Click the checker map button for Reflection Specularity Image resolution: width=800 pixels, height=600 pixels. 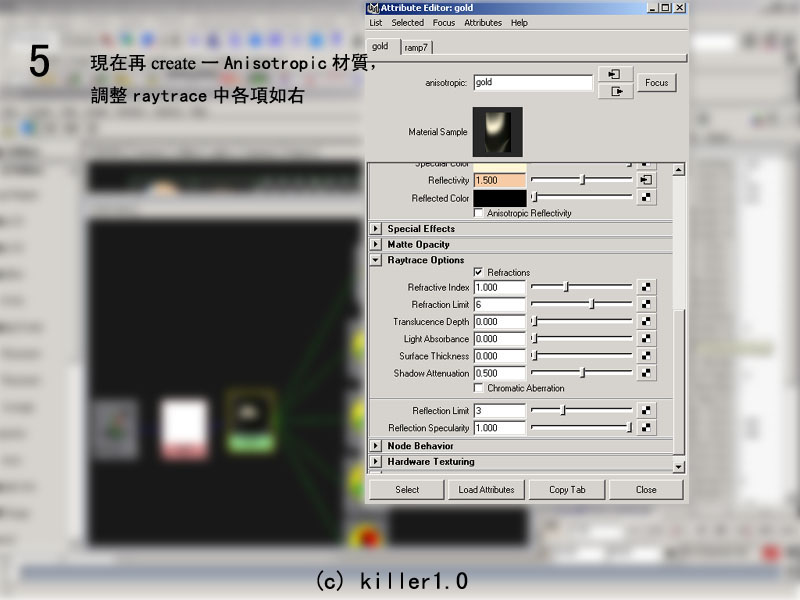point(647,428)
